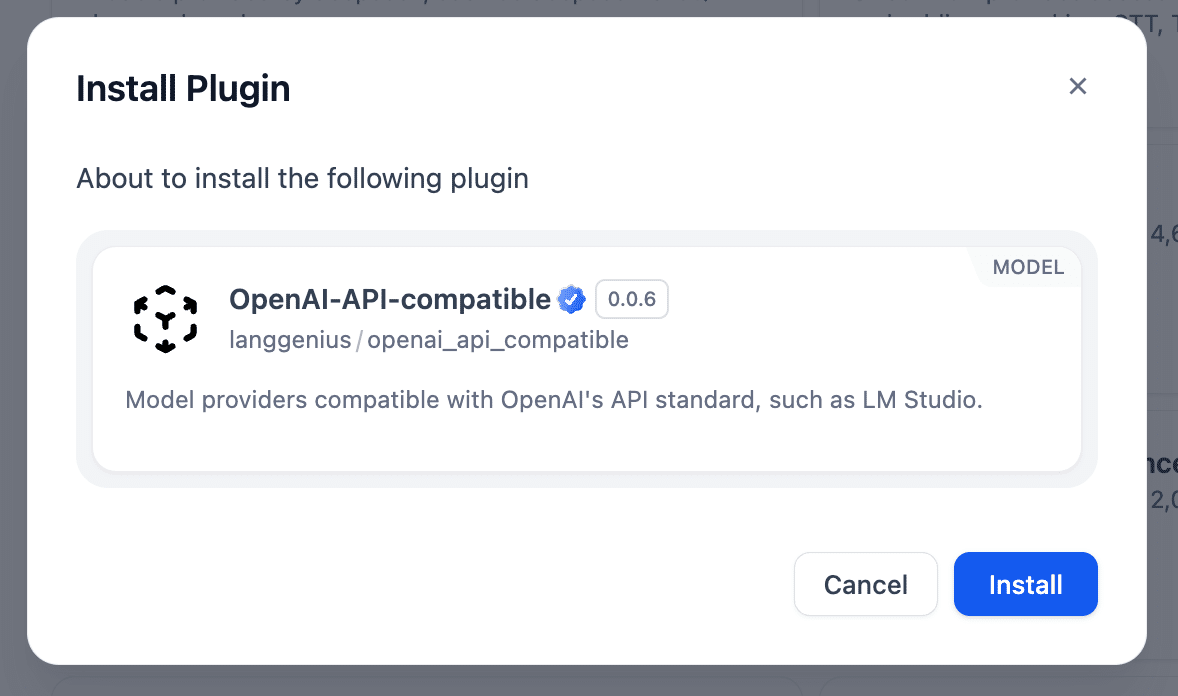Open the langgenius author link
1178x696 pixels.
(x=289, y=340)
